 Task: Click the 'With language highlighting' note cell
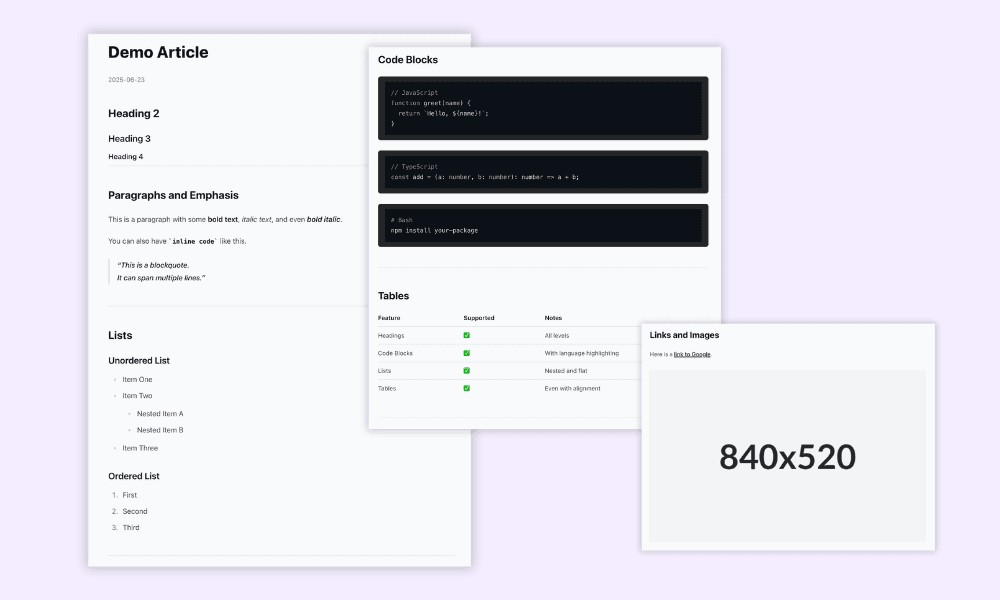(x=582, y=353)
